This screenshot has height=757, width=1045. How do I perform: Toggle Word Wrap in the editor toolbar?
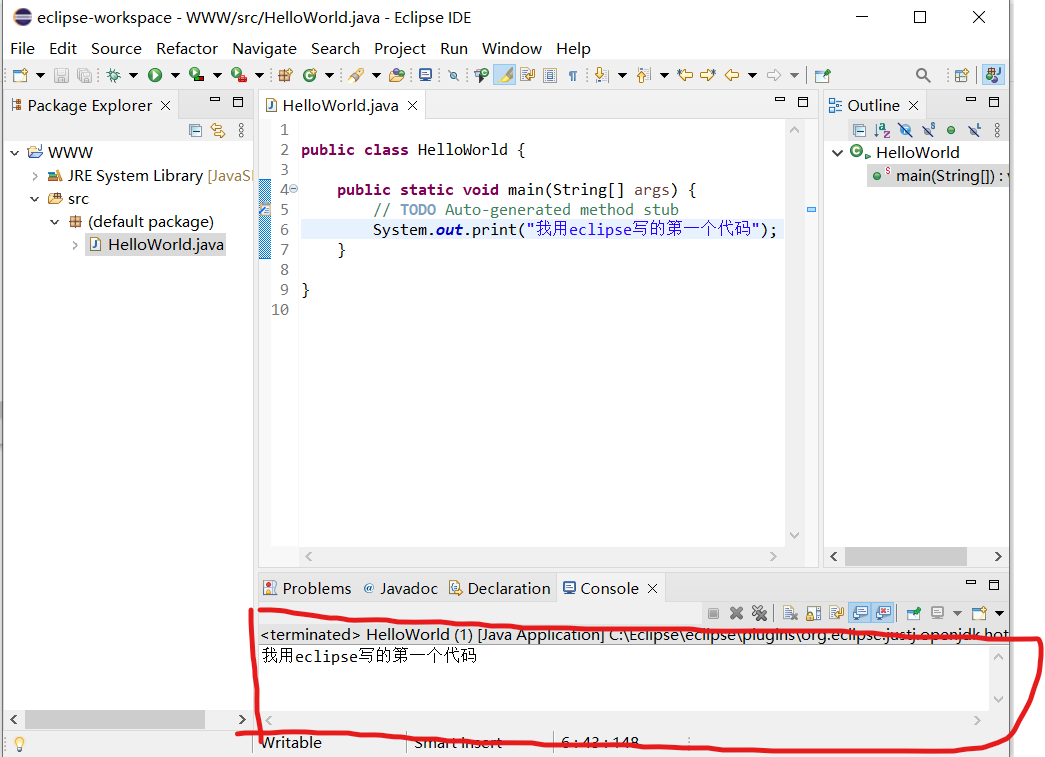528,75
